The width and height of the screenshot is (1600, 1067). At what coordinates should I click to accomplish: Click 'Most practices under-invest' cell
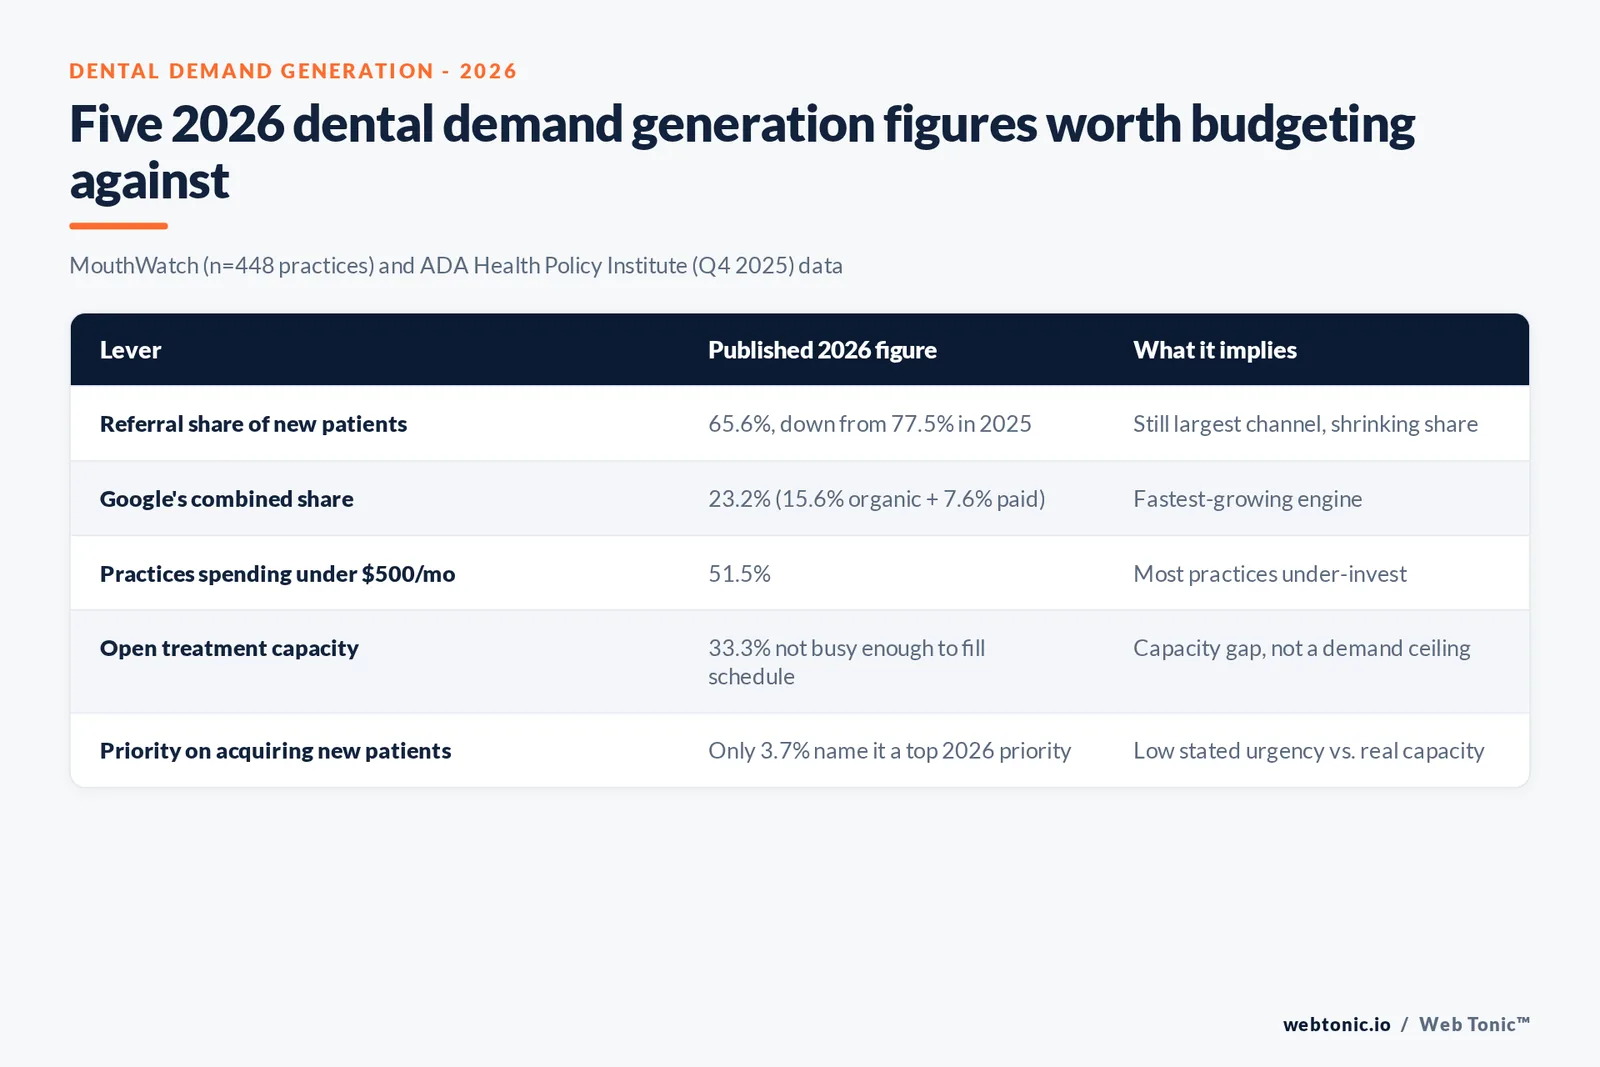pyautogui.click(x=1270, y=574)
